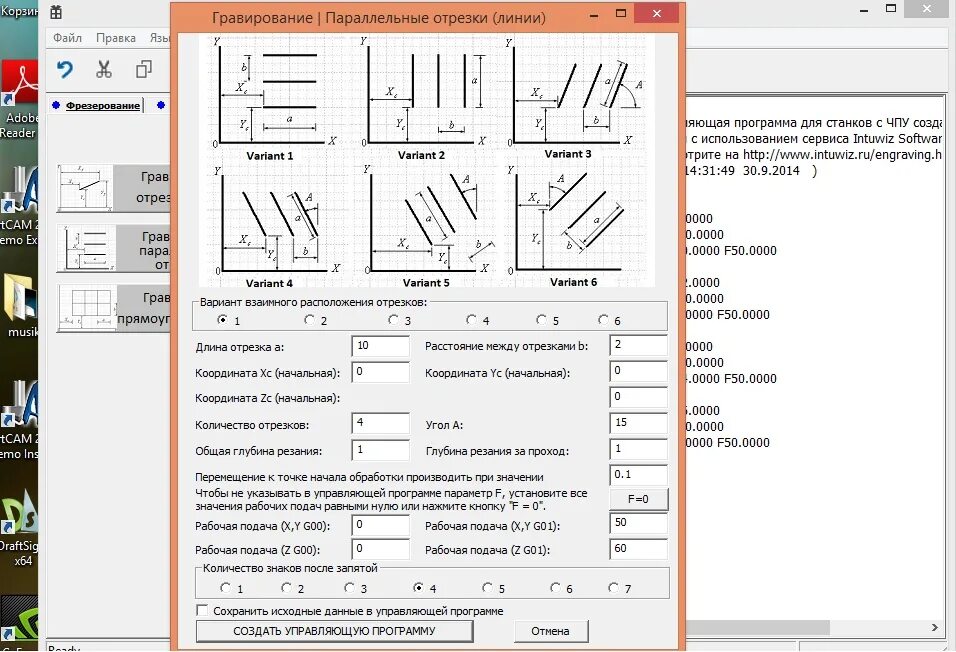This screenshot has width=956, height=652.
Task: Open engraving parallel segments sidebar item
Action: pyautogui.click(x=113, y=249)
